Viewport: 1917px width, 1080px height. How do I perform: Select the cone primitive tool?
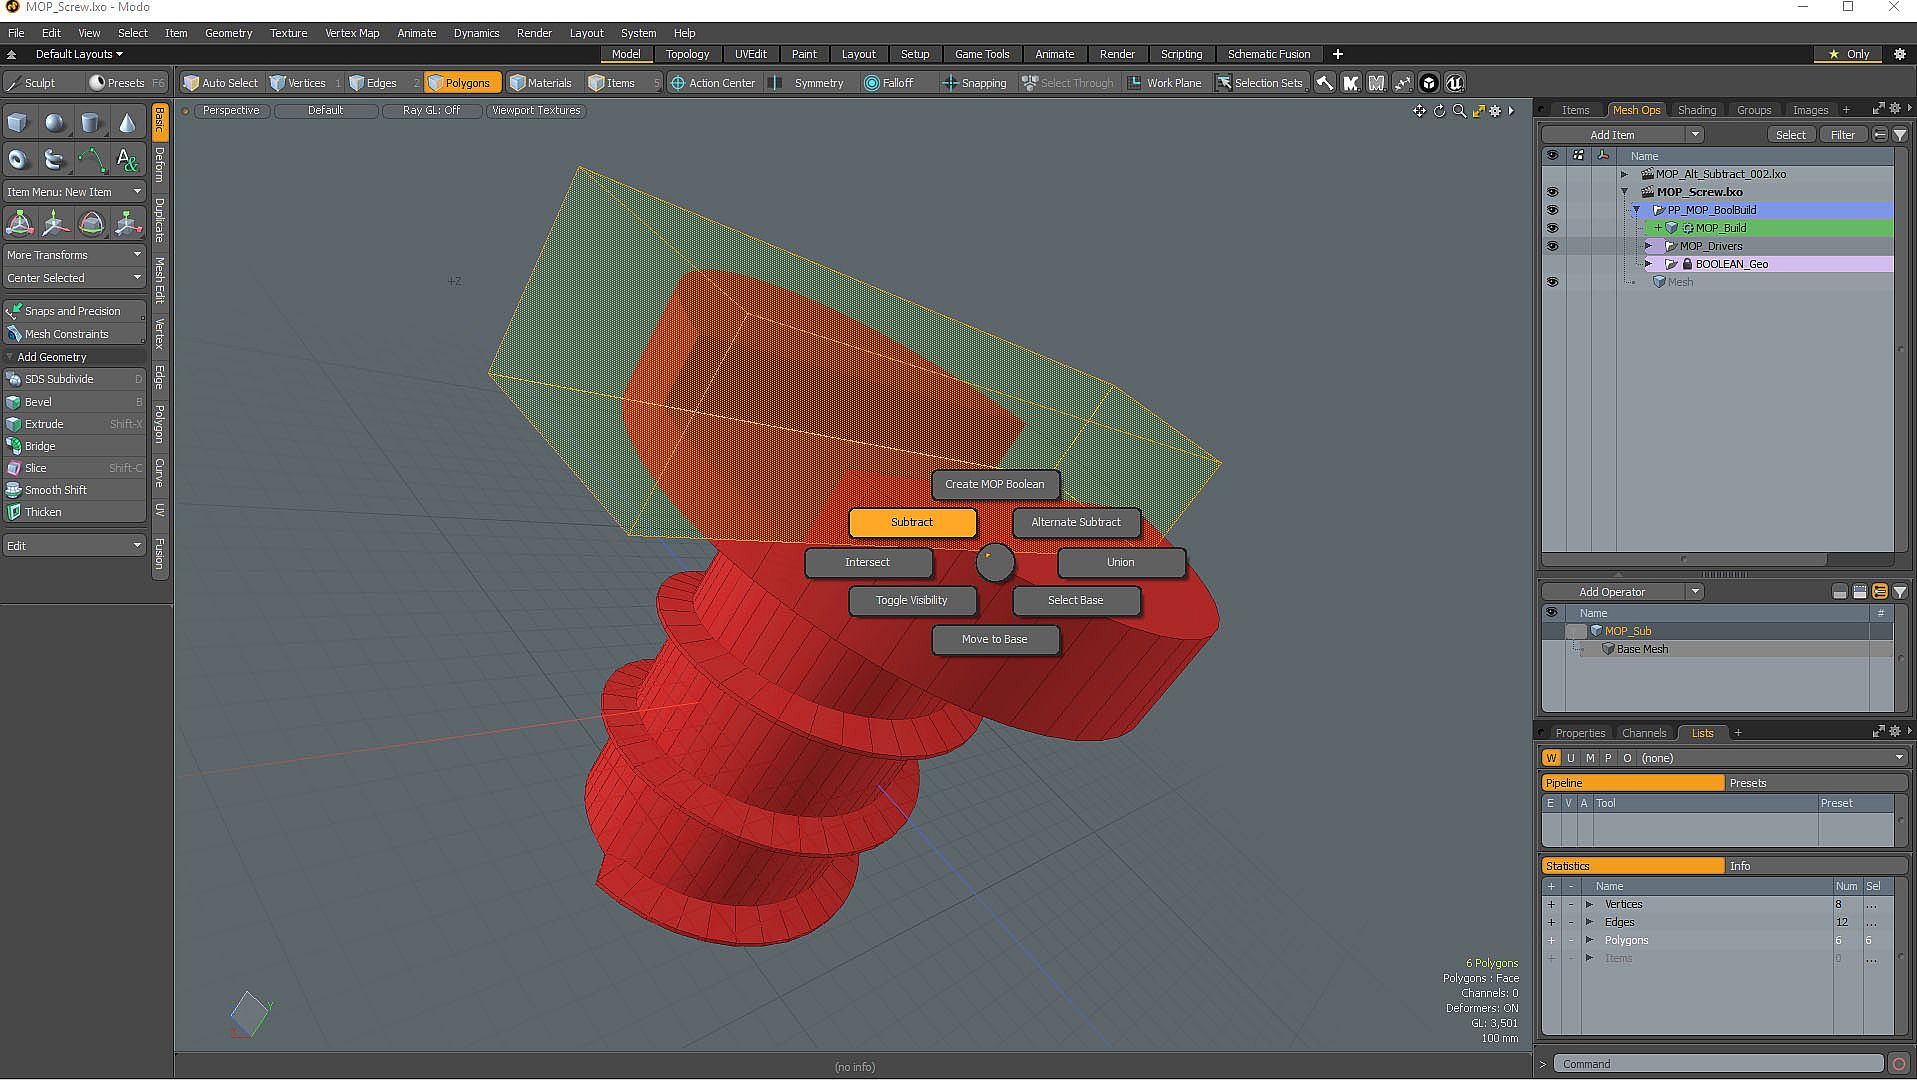(x=127, y=123)
